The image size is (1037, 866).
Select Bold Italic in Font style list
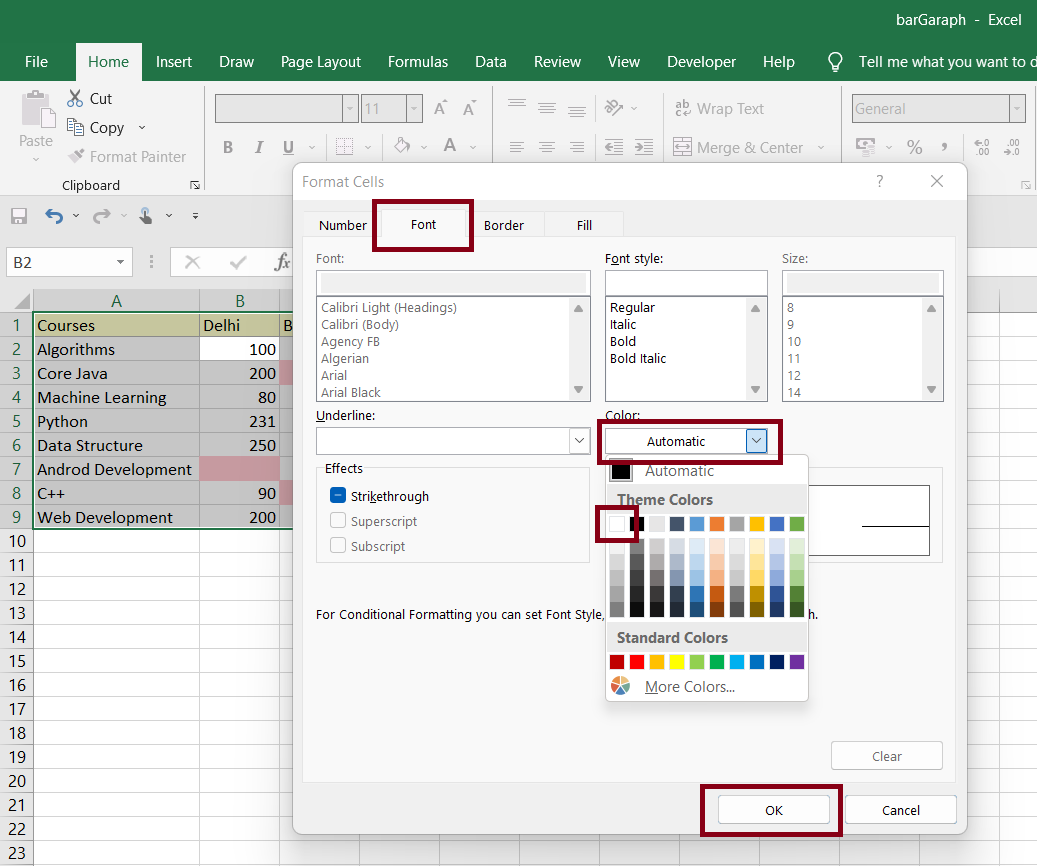pos(638,359)
